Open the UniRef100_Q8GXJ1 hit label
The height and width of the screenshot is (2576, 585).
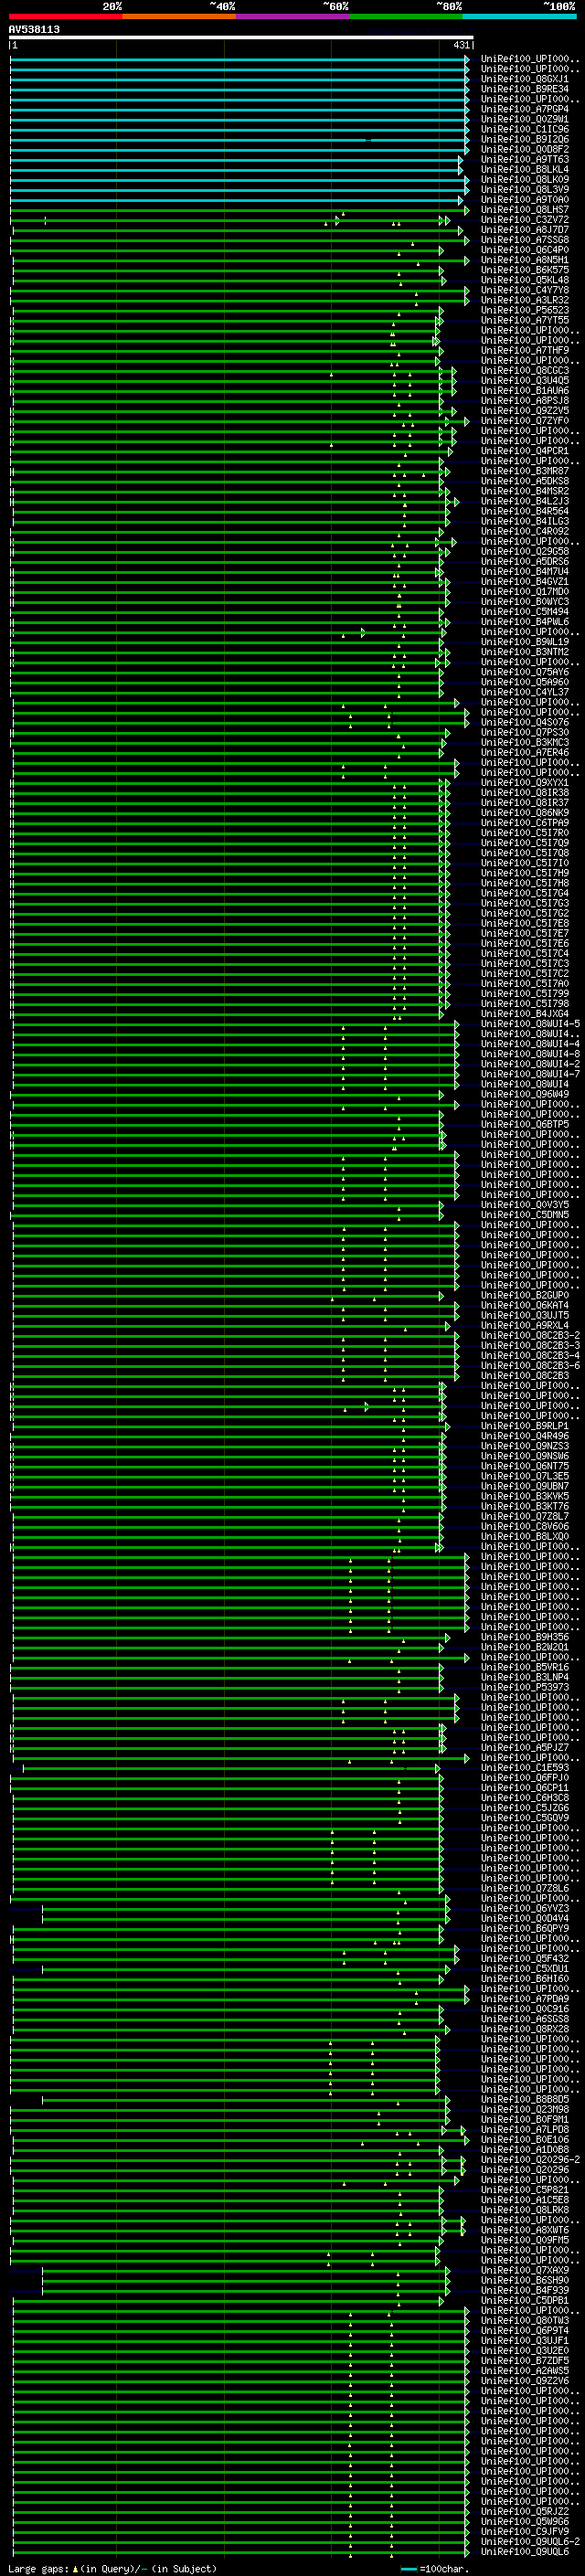pos(525,79)
